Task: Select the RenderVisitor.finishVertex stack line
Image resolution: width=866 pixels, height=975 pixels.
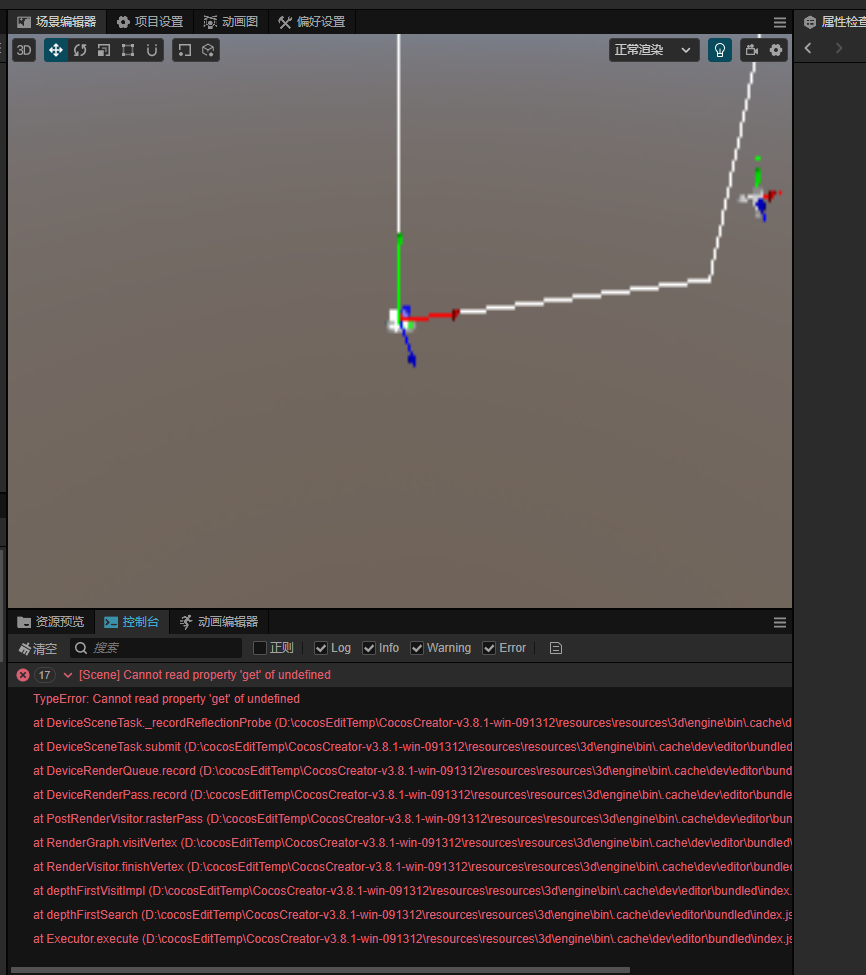Action: tap(412, 867)
